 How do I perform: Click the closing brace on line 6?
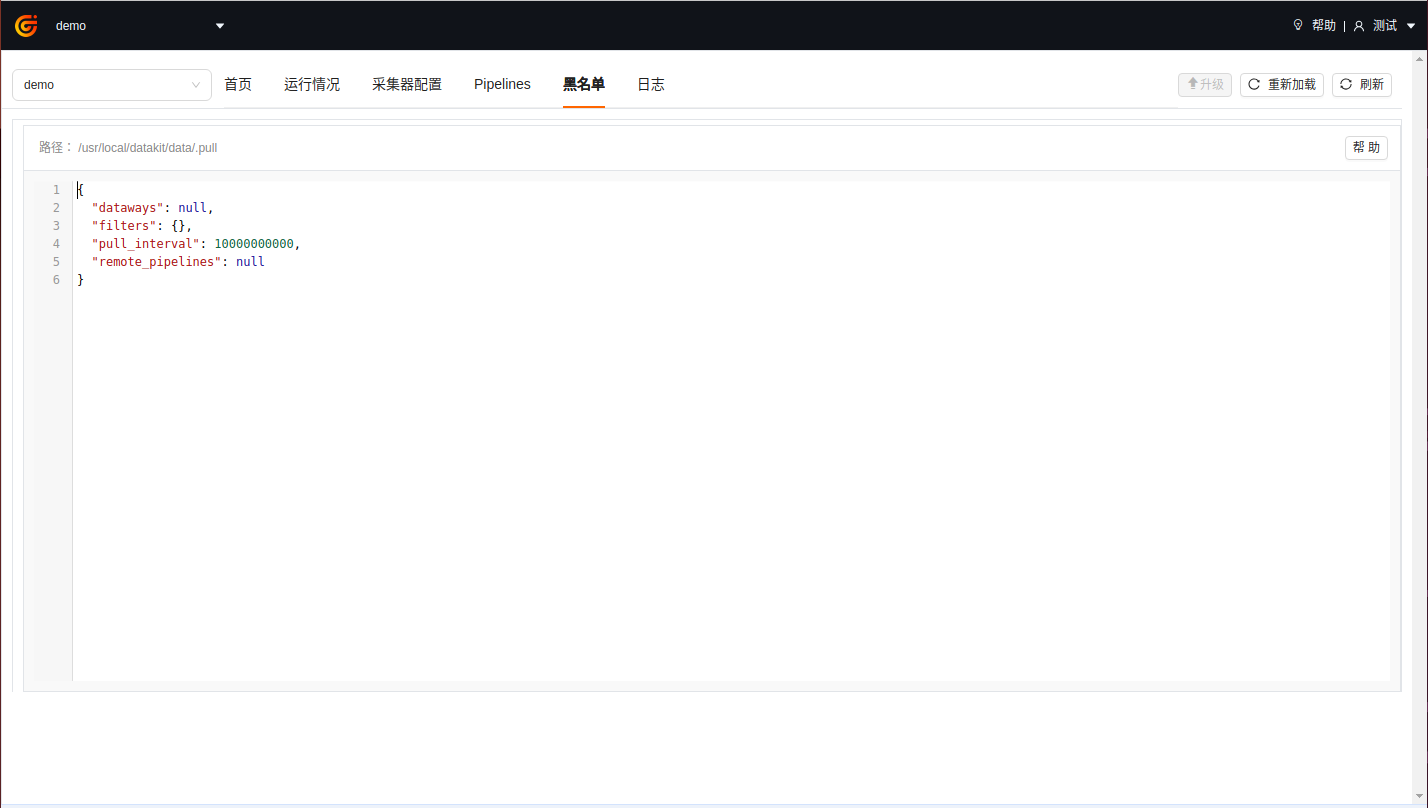tap(81, 280)
